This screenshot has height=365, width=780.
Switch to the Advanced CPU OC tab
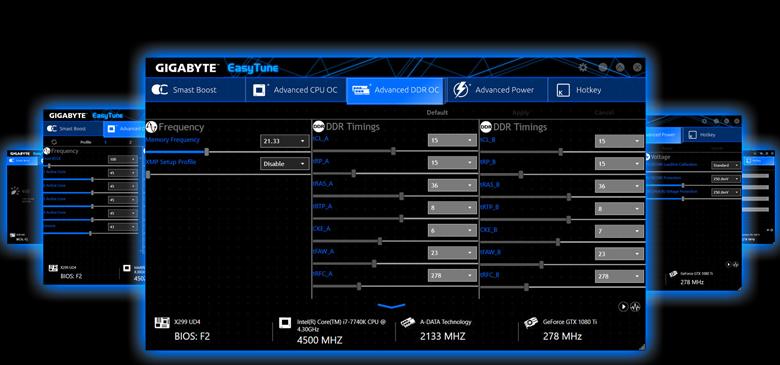pyautogui.click(x=296, y=90)
